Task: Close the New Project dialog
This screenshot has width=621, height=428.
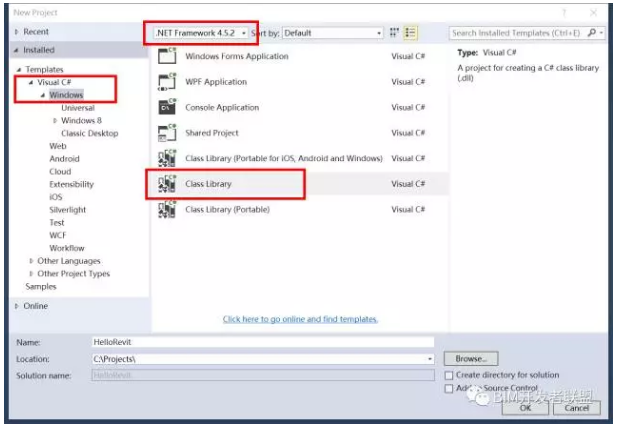Action: [x=593, y=13]
